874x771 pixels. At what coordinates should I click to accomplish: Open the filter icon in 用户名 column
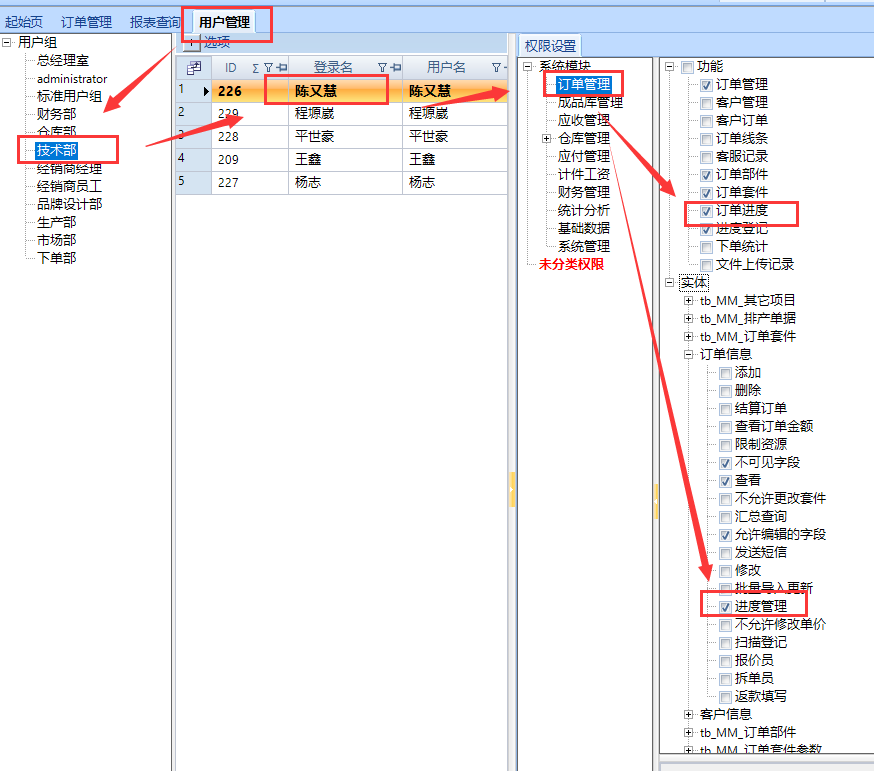(495, 67)
